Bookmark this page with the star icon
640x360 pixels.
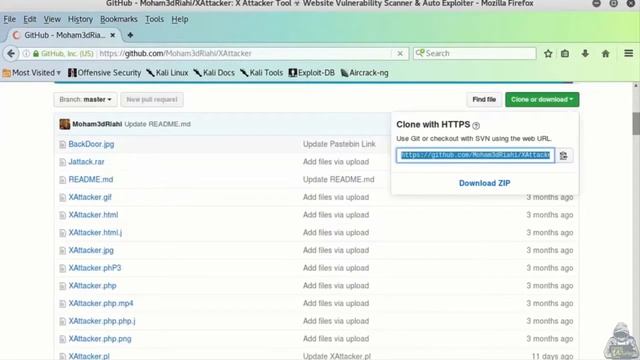point(548,53)
